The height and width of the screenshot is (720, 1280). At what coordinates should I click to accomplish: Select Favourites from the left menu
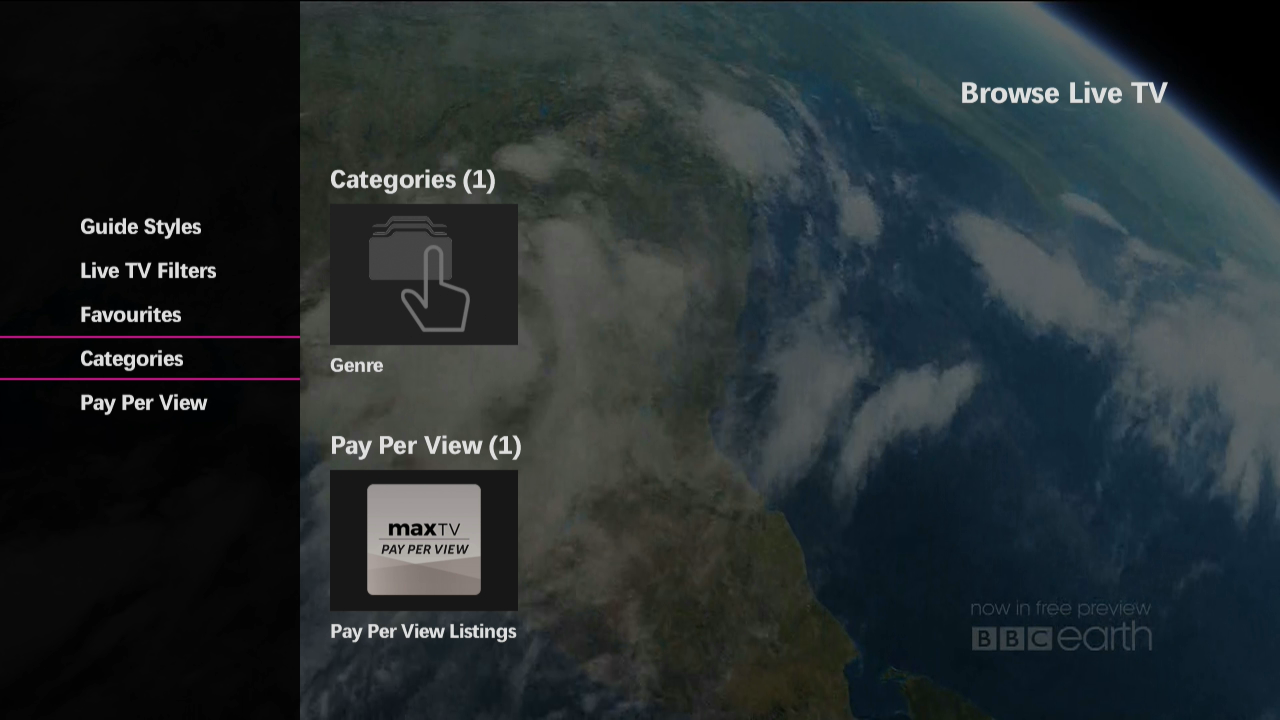tap(130, 314)
